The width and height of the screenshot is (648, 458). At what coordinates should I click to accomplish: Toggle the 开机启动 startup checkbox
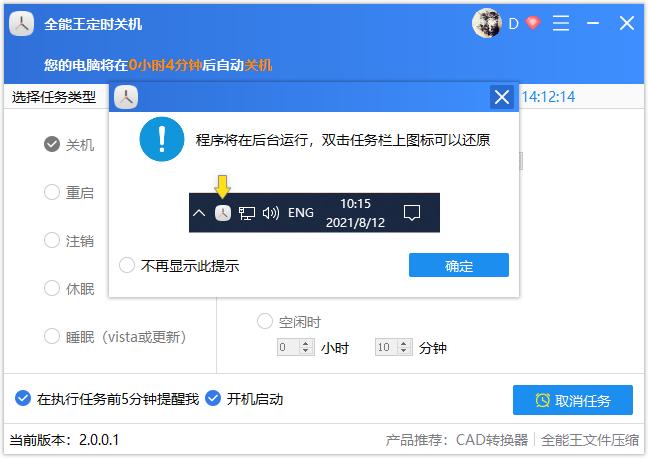point(244,399)
